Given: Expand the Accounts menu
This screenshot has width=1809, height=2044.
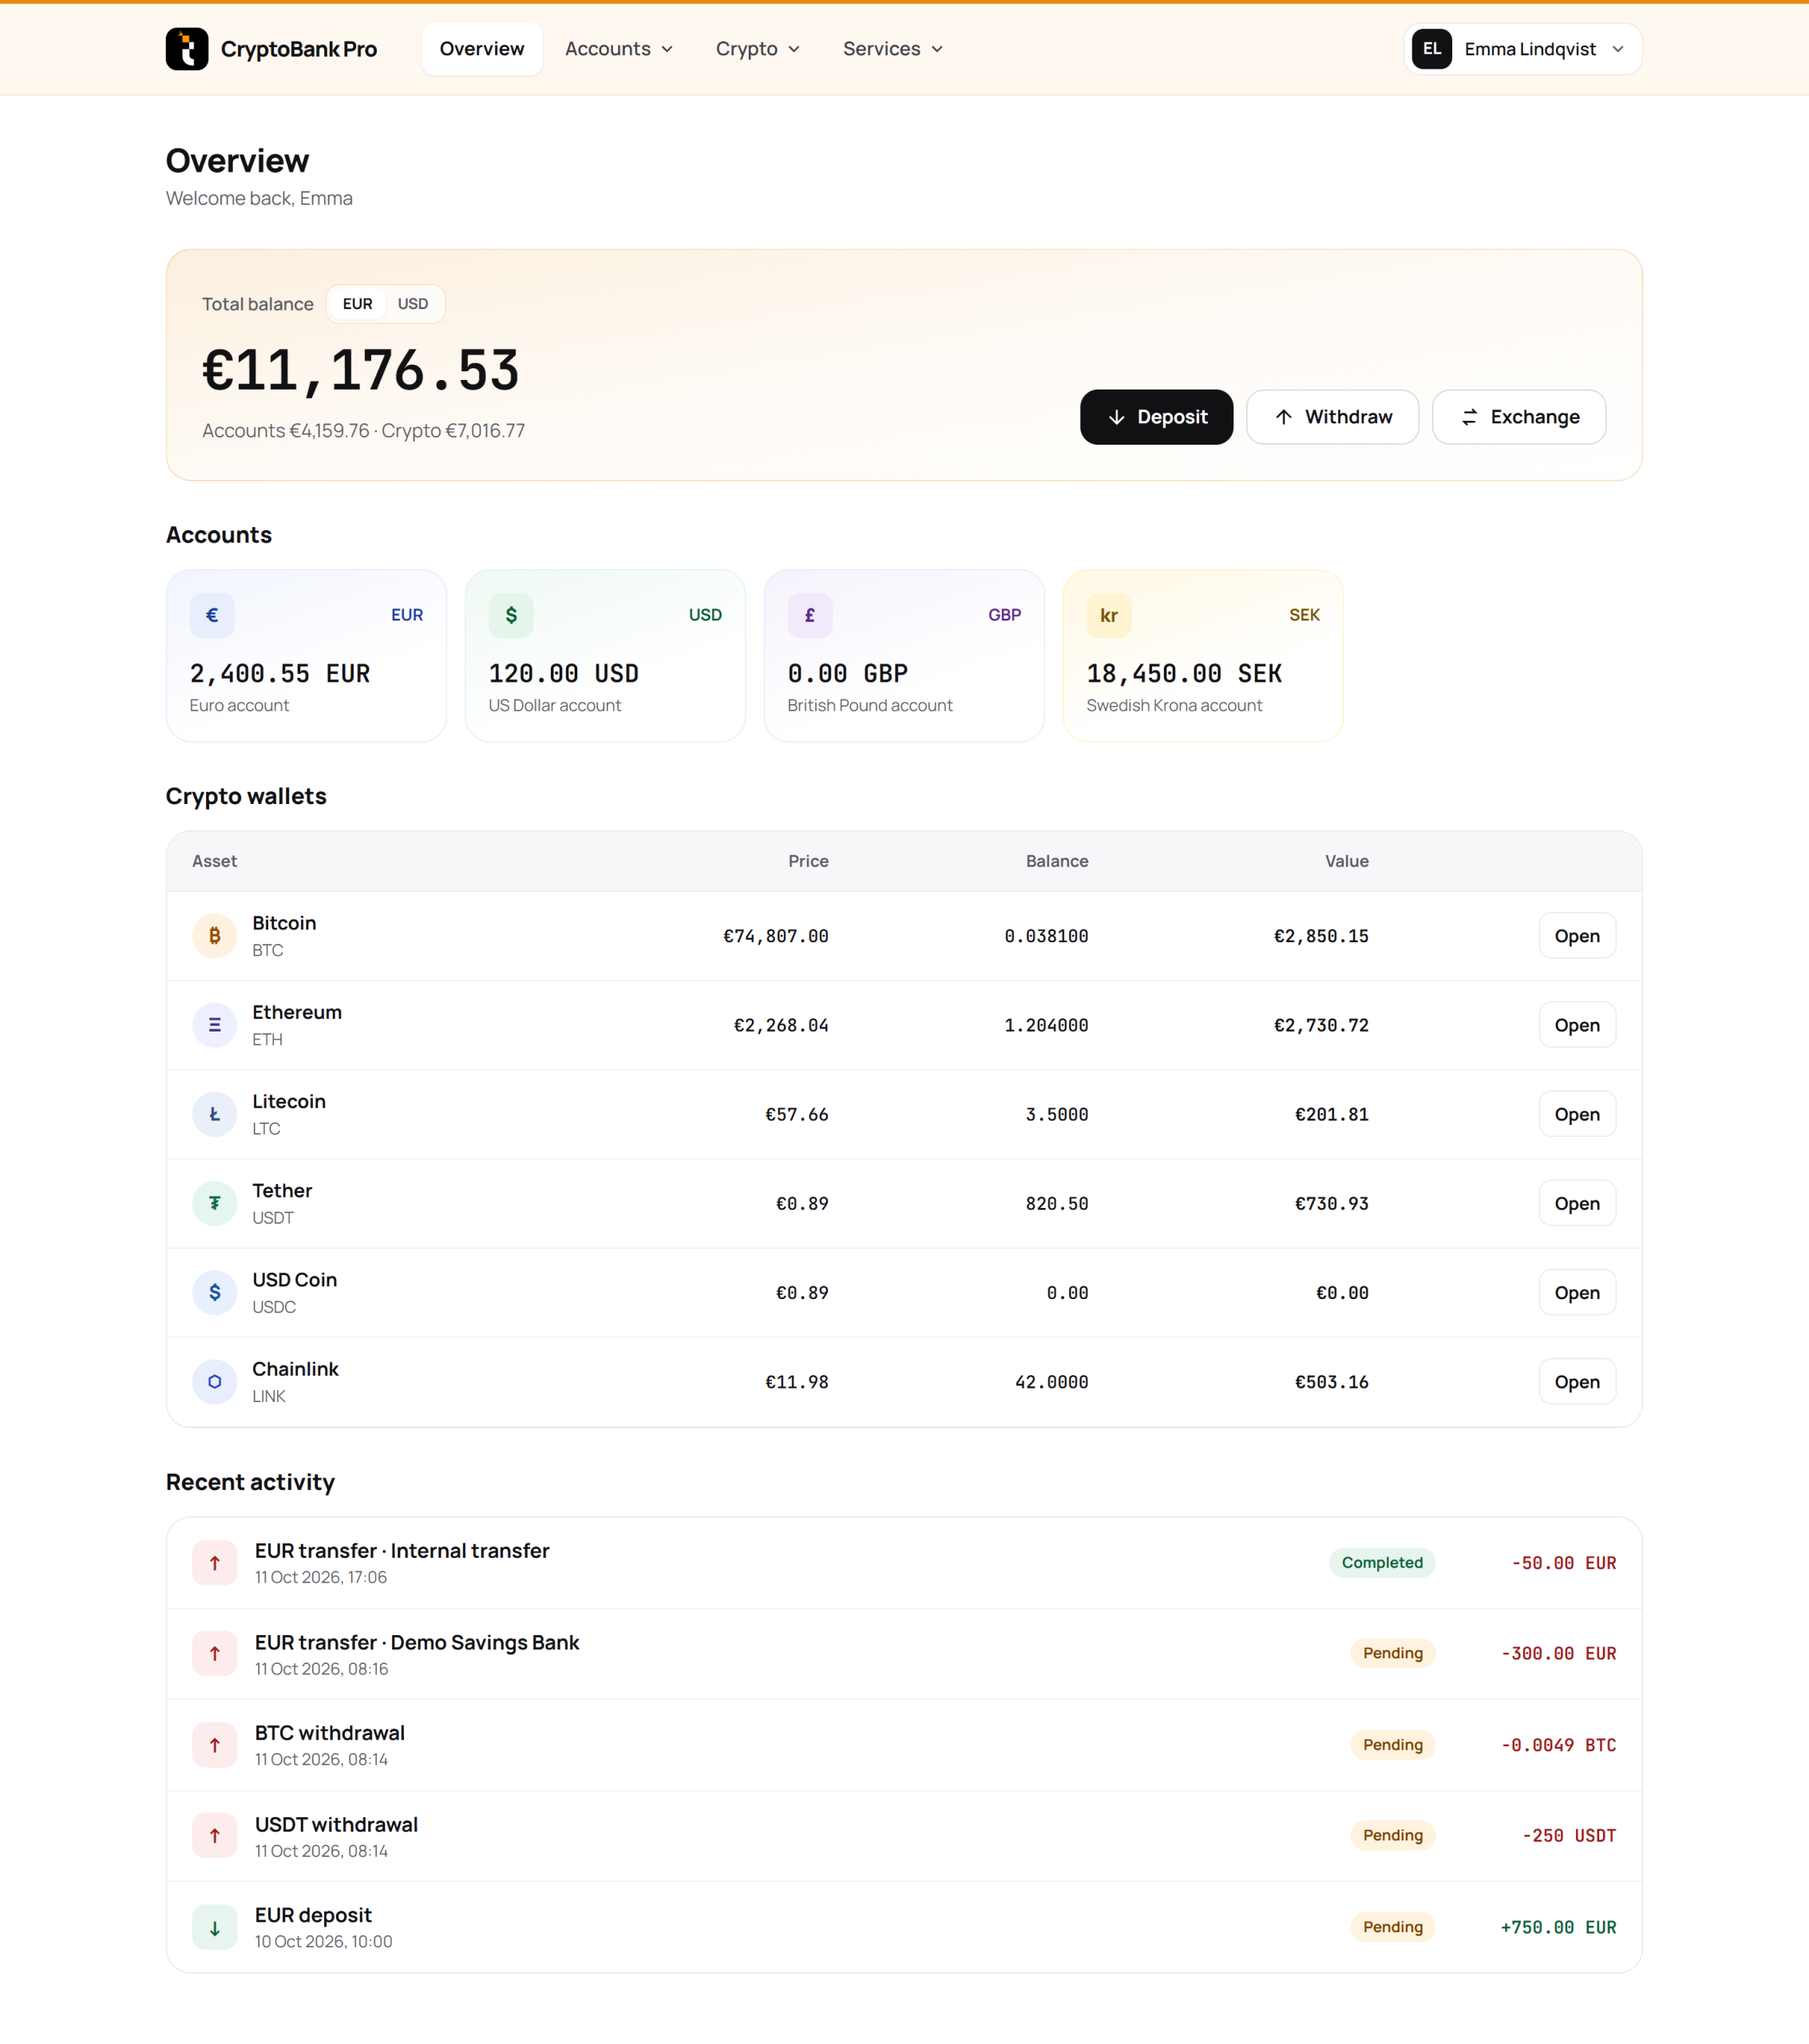Looking at the screenshot, I should pyautogui.click(x=619, y=49).
